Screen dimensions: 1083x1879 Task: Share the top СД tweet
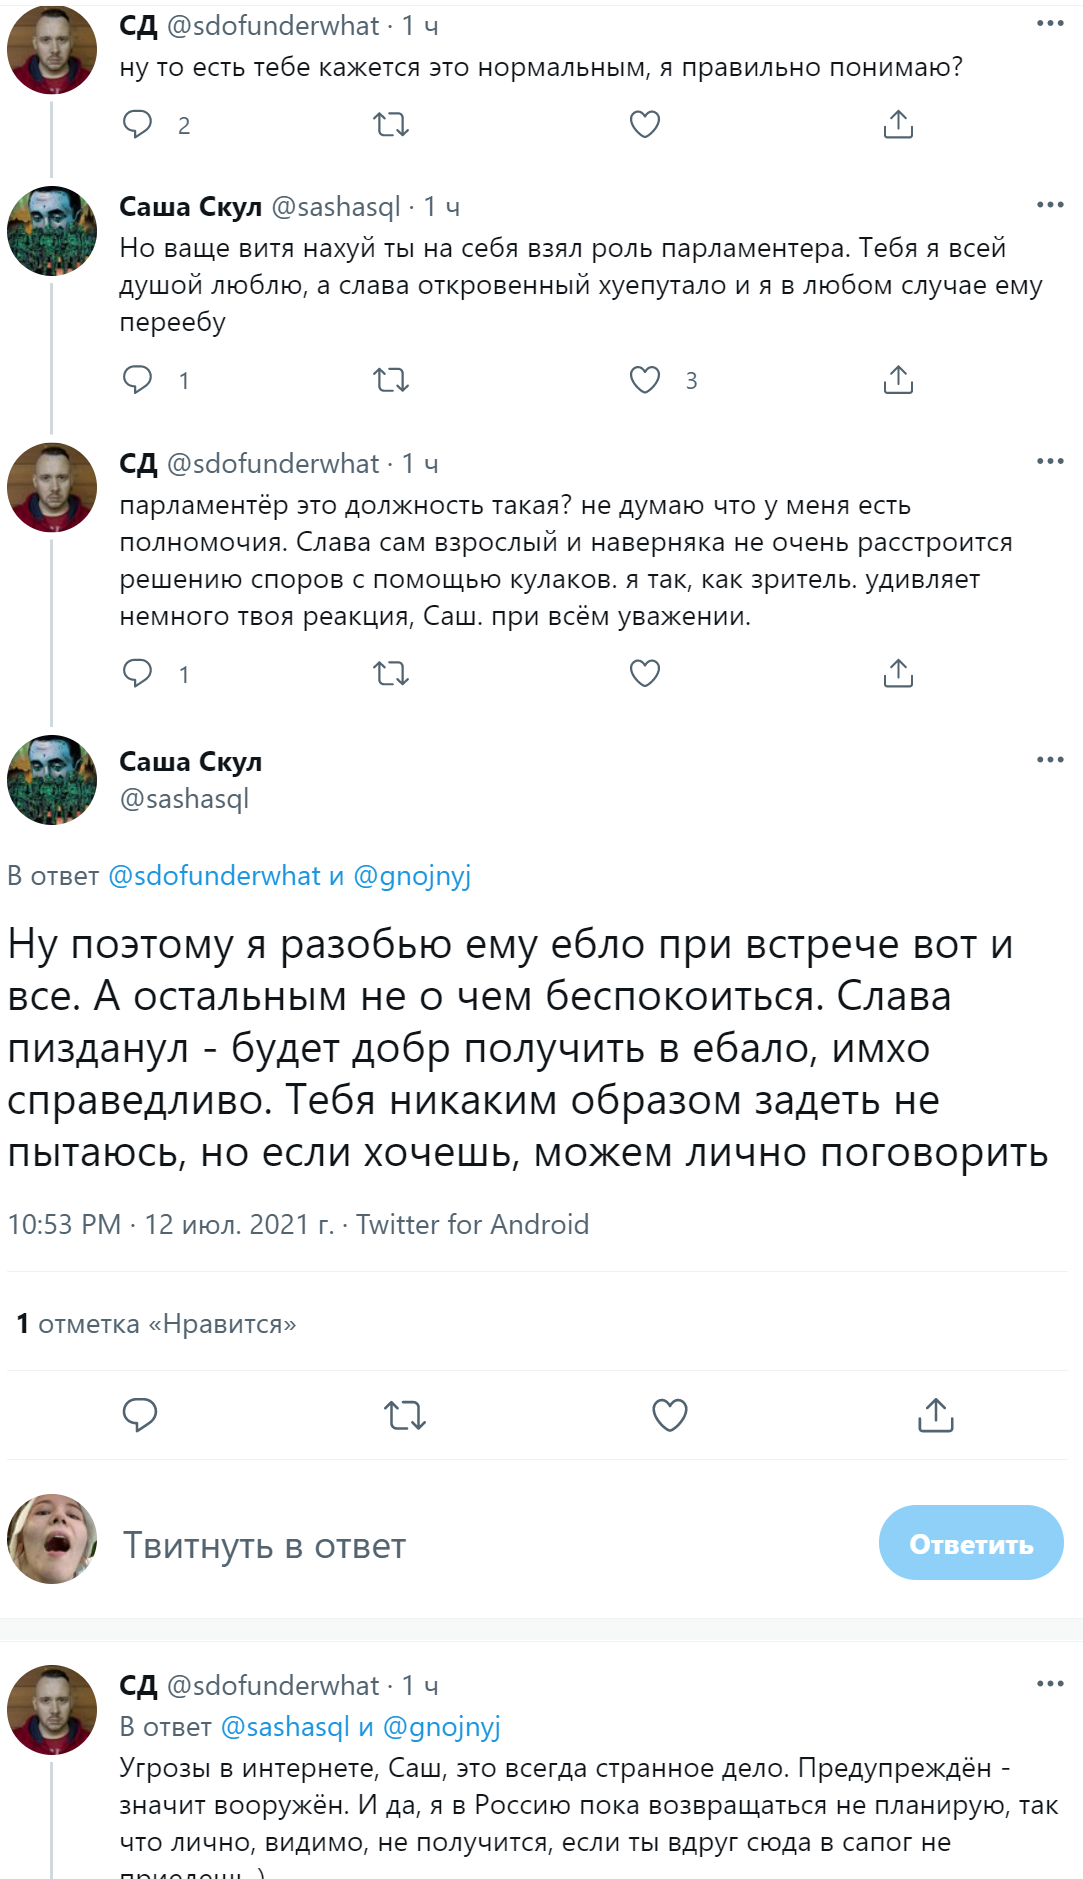point(898,124)
